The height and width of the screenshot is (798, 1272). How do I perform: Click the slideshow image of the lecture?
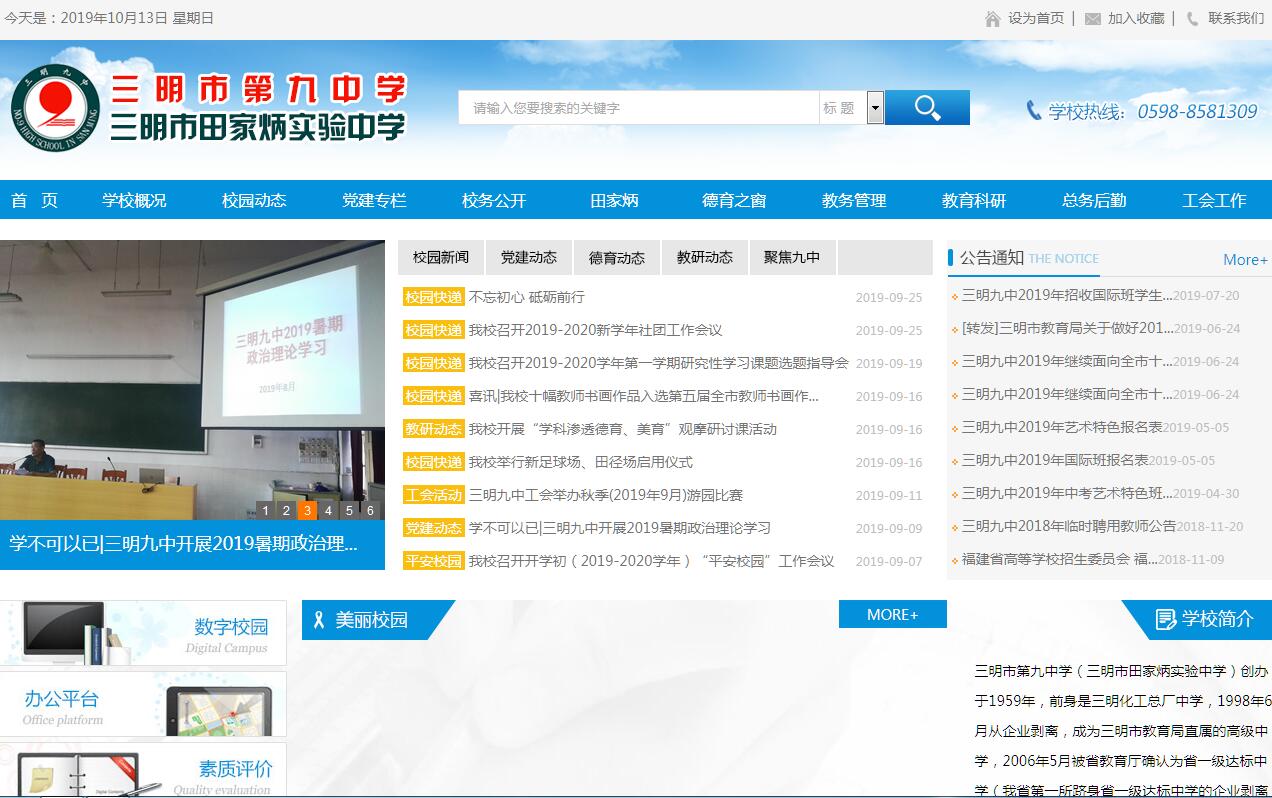coord(192,370)
